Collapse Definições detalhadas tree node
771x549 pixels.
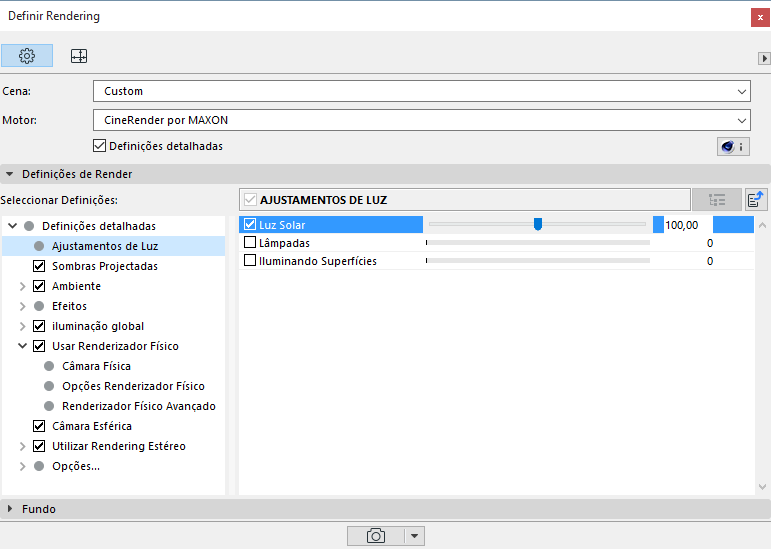(x=13, y=226)
